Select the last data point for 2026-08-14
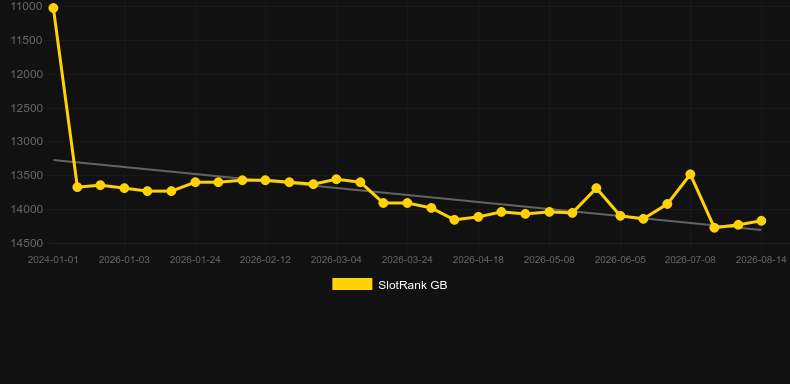The width and height of the screenshot is (790, 384). coord(761,221)
